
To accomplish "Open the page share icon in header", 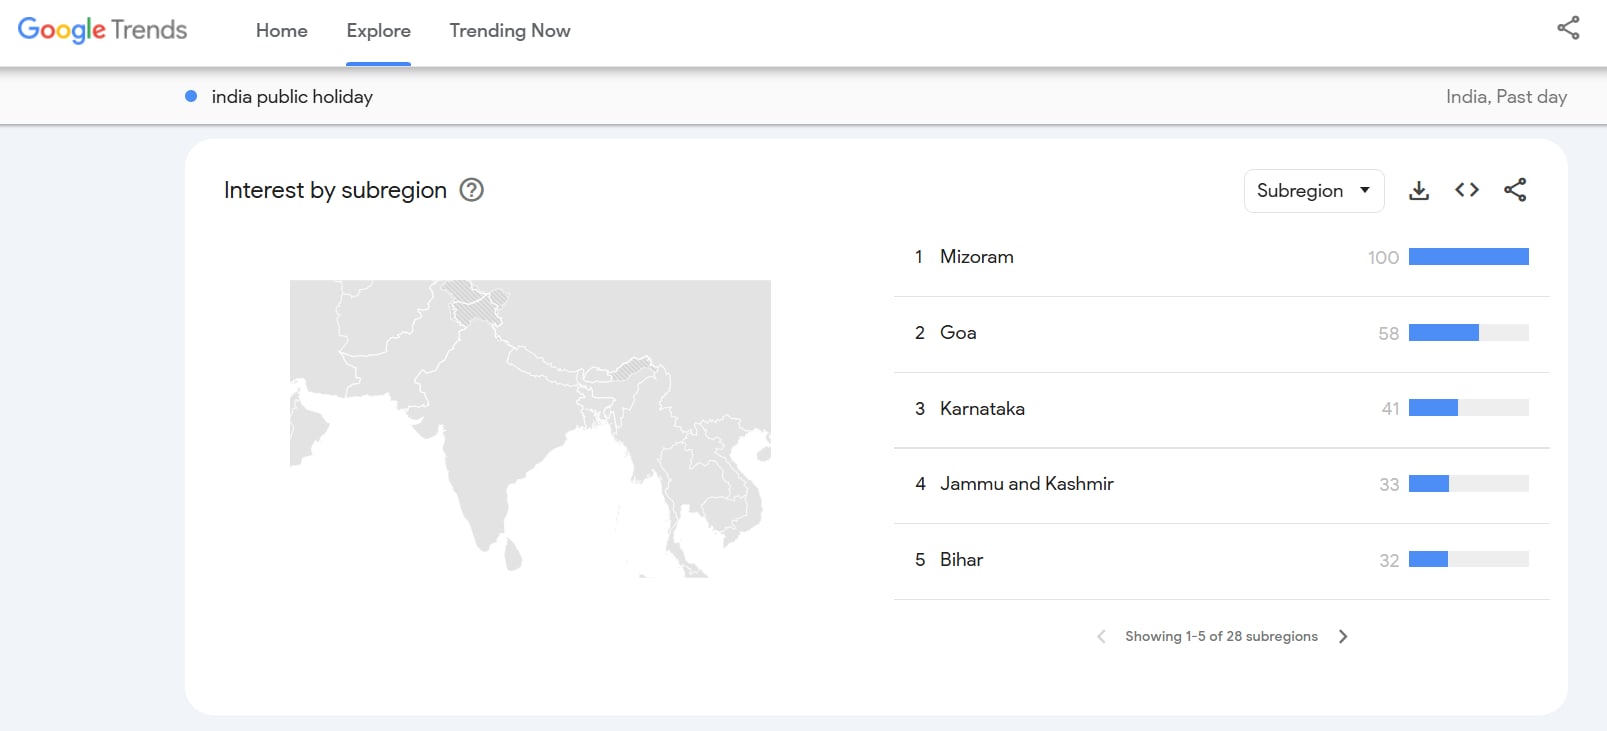I will pos(1568,28).
